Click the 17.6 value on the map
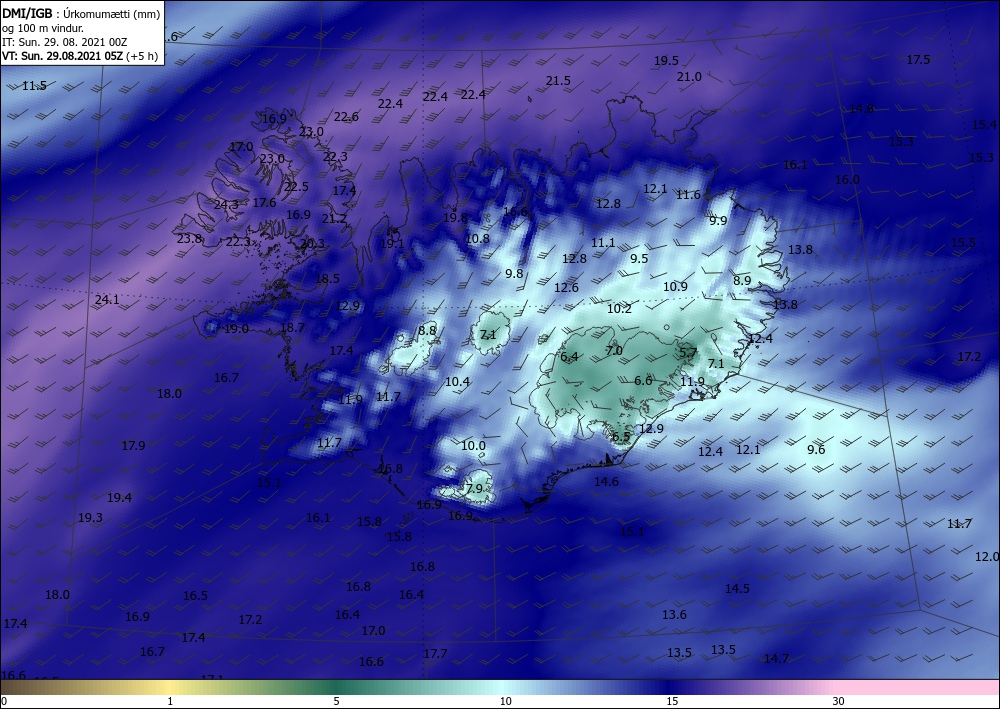The height and width of the screenshot is (709, 1000). pyautogui.click(x=264, y=203)
